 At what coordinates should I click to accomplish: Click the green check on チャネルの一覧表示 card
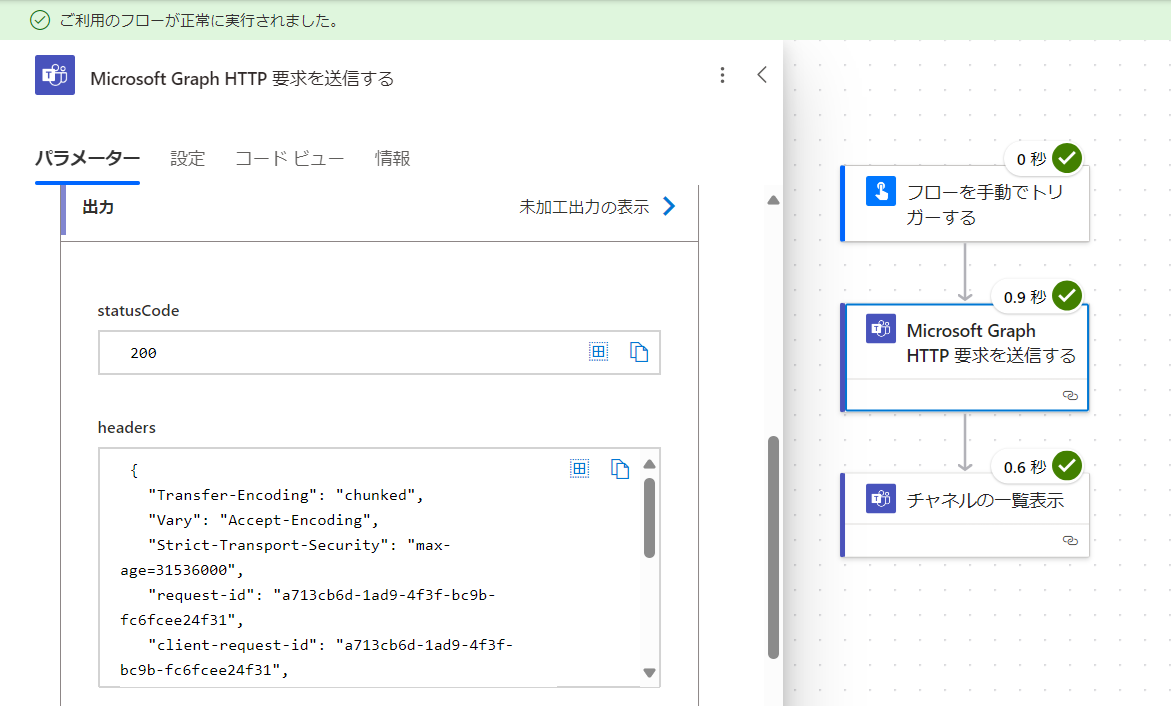pos(1067,466)
